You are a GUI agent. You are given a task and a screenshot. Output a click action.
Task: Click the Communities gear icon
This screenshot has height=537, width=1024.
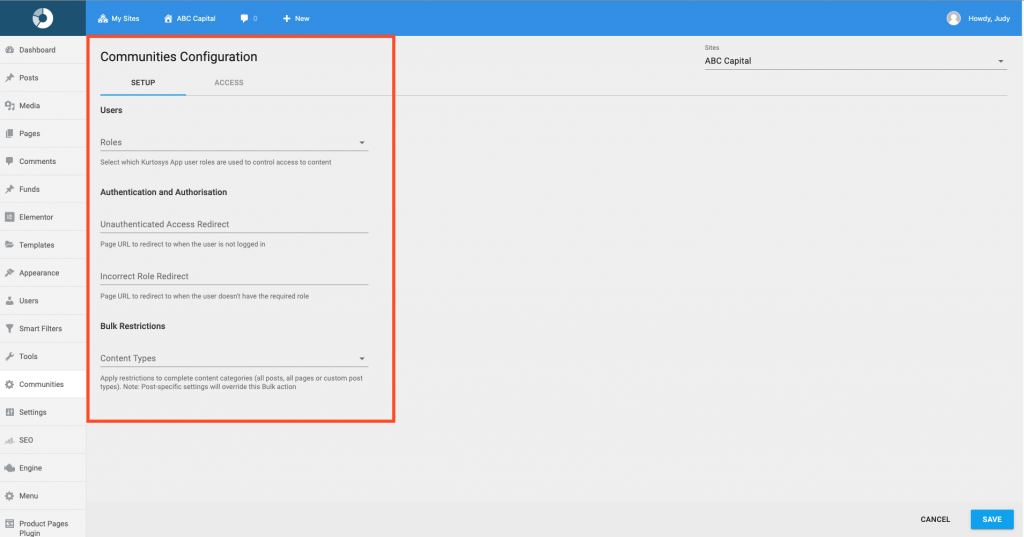pyautogui.click(x=10, y=384)
